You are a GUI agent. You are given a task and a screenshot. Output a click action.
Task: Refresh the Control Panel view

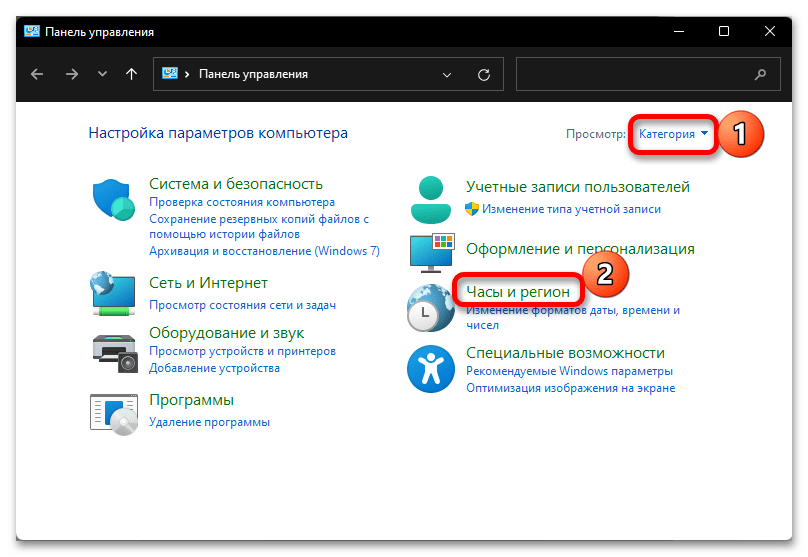tap(483, 75)
